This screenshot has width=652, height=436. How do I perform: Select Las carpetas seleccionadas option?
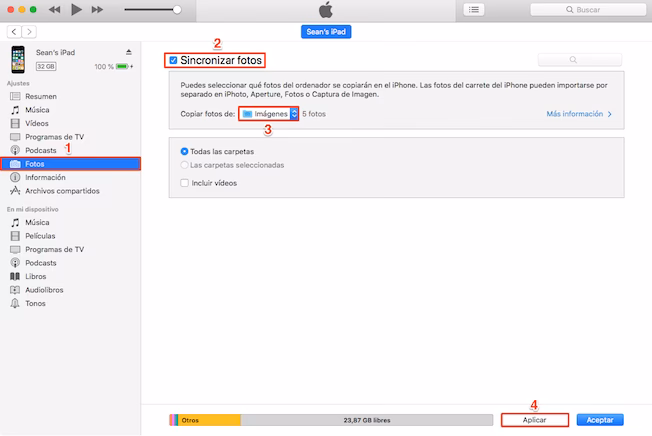pos(184,165)
